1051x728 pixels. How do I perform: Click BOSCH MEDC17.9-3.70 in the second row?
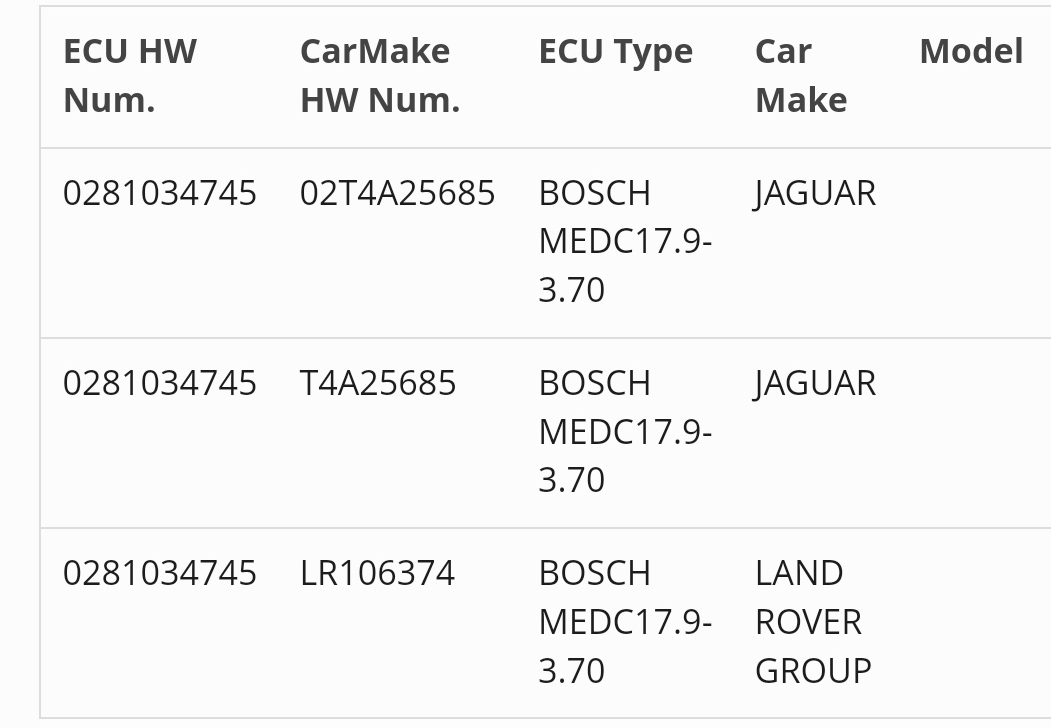point(625,431)
